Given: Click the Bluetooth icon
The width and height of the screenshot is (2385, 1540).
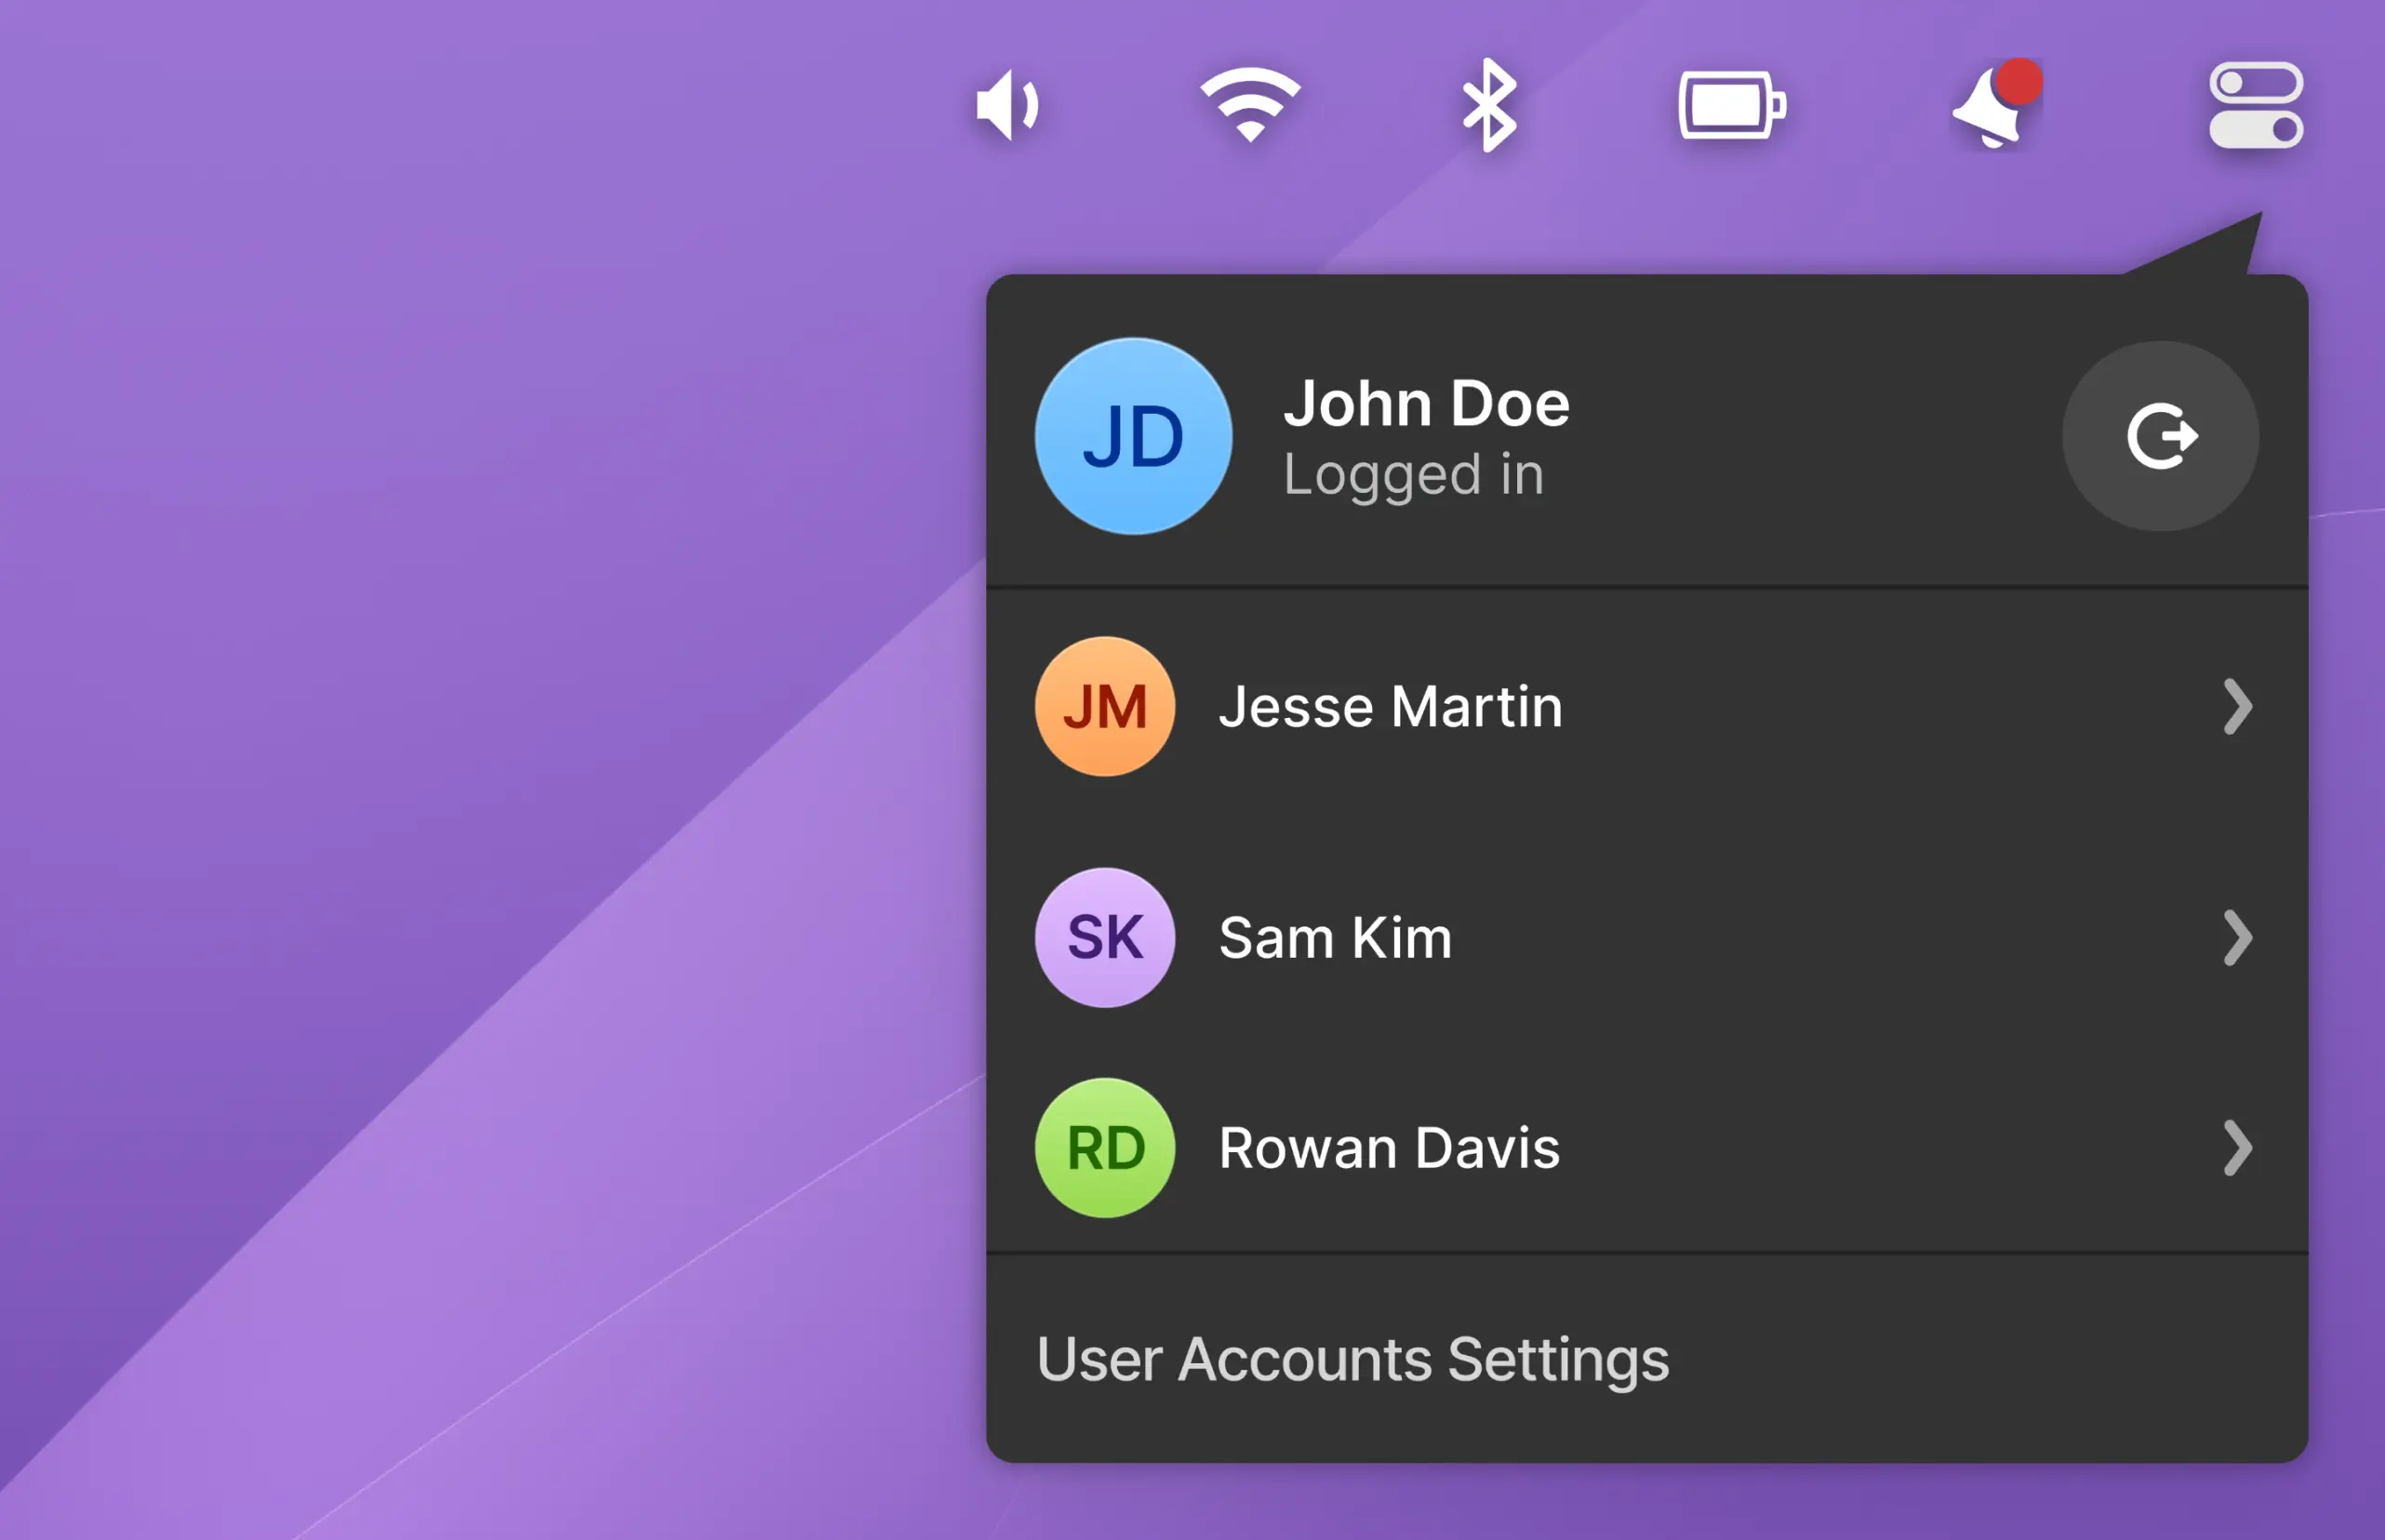Looking at the screenshot, I should (1489, 106).
